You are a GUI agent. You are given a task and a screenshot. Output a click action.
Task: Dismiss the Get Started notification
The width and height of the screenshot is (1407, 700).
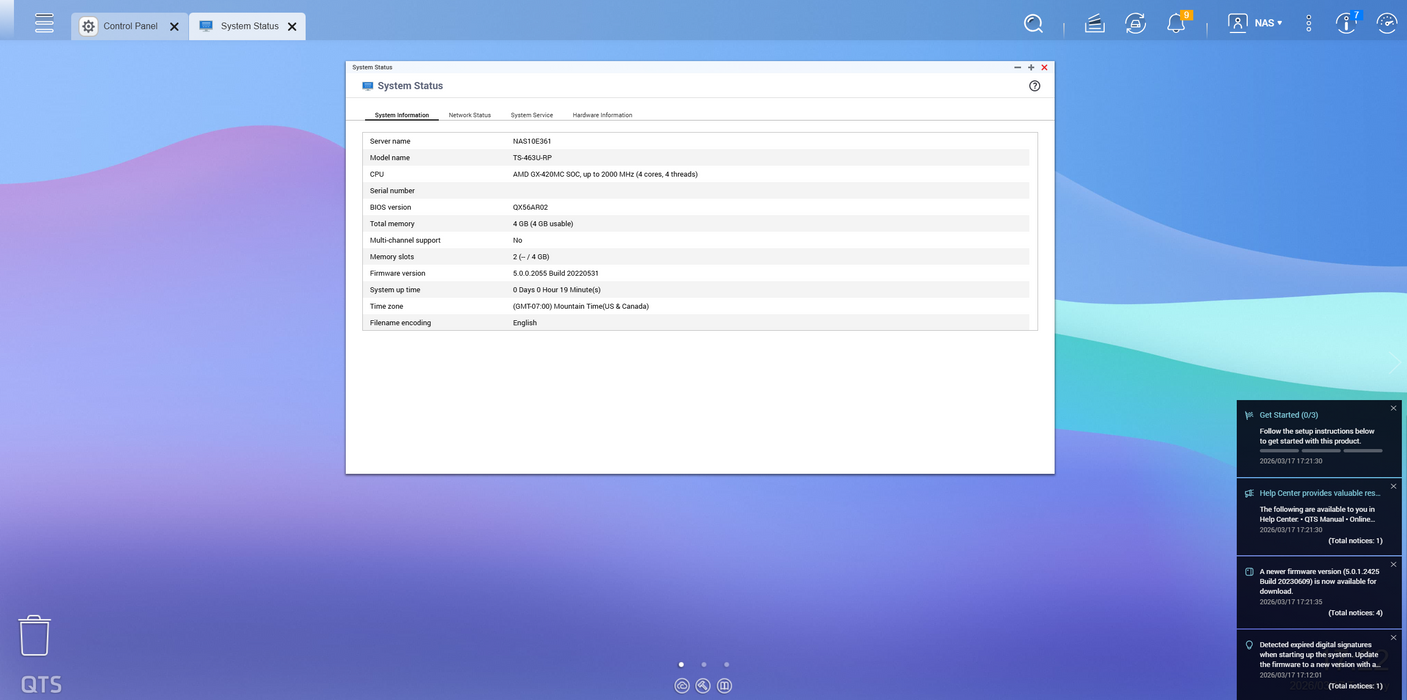(1393, 408)
